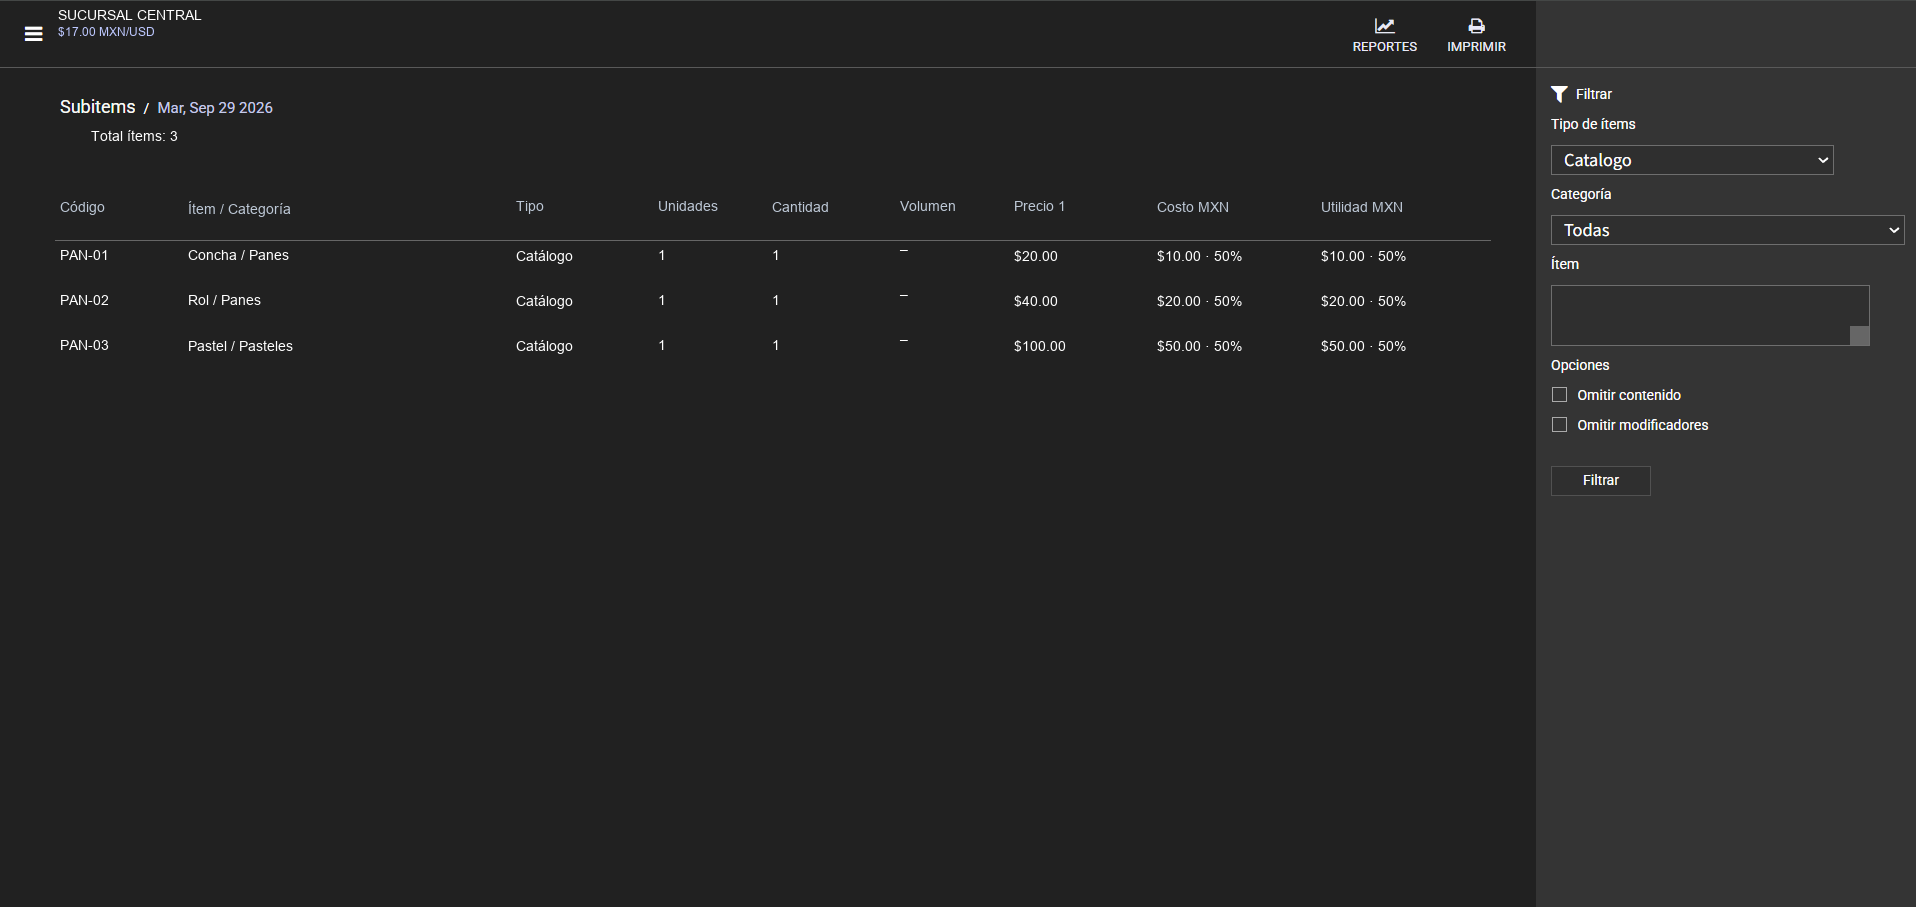Viewport: 1916px width, 907px height.
Task: Click the Pastel / Pasteles item
Action: pyautogui.click(x=240, y=346)
